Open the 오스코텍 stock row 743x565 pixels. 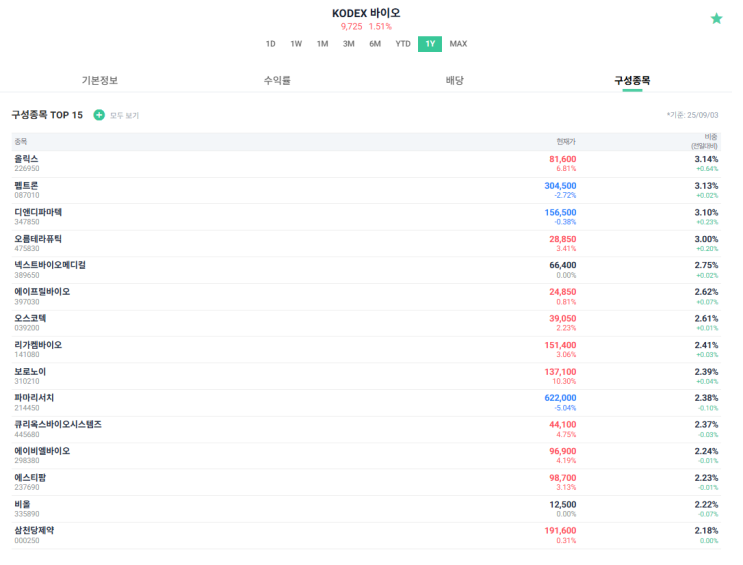click(x=366, y=323)
